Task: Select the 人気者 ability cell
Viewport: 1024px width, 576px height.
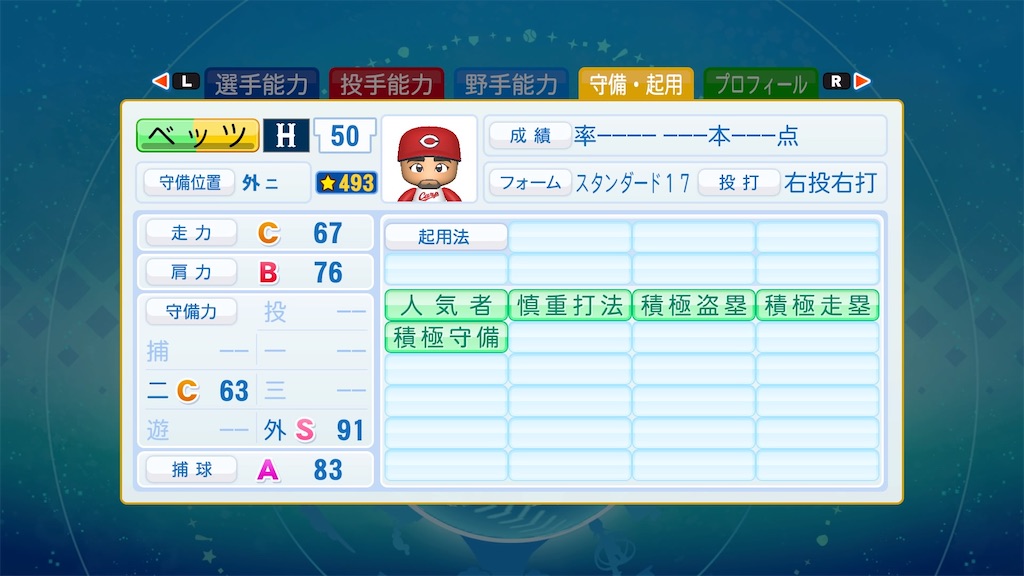Action: click(446, 305)
